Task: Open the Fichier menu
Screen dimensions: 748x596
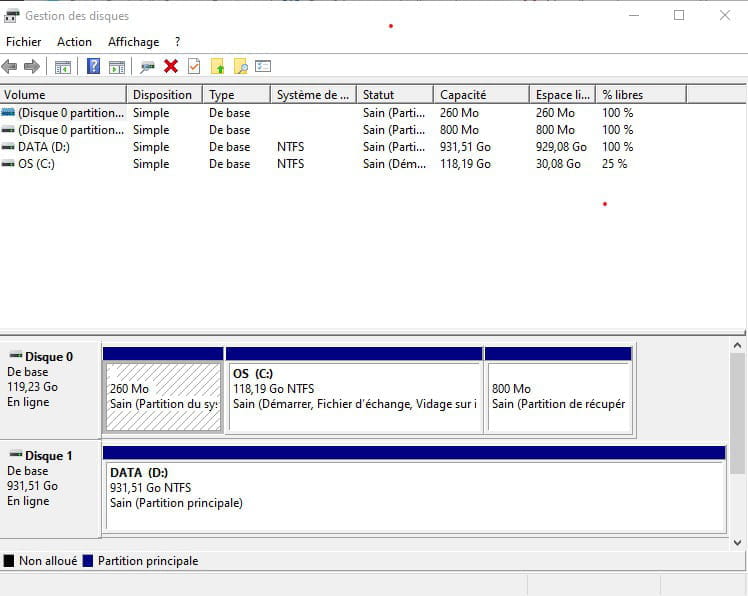Action: click(23, 42)
